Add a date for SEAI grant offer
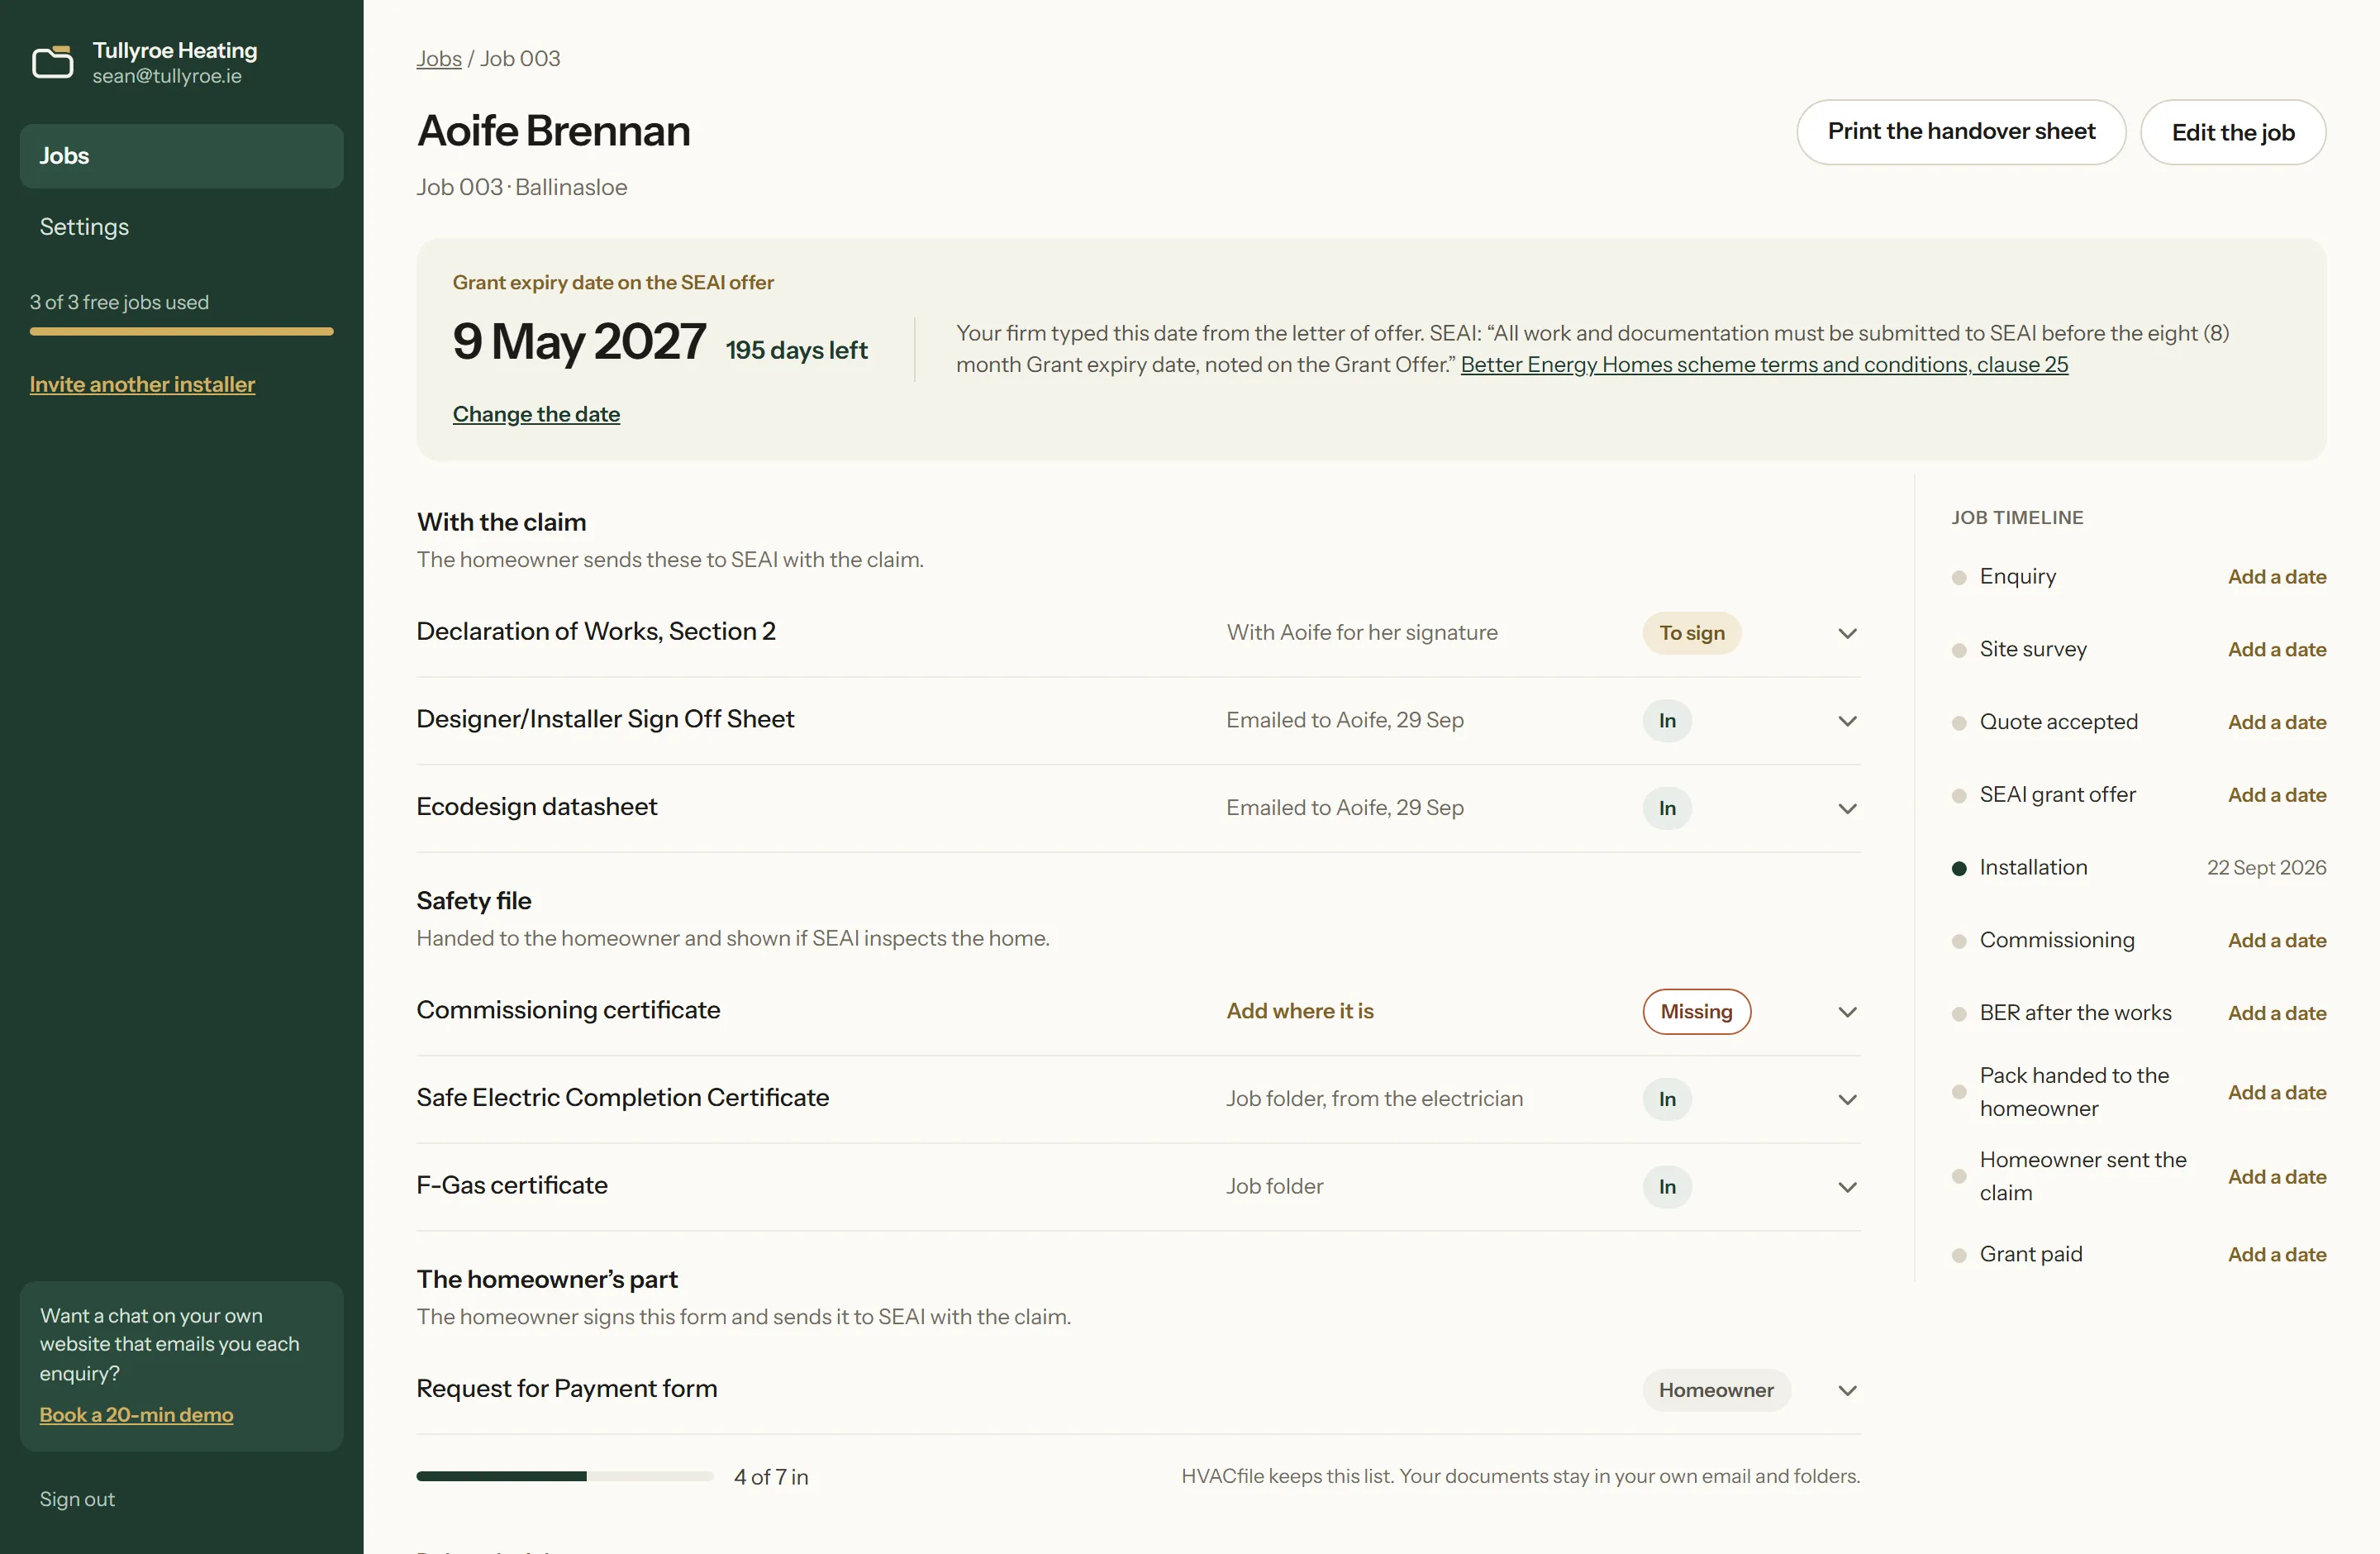Screen dimensions: 2380x1554 [2276, 795]
